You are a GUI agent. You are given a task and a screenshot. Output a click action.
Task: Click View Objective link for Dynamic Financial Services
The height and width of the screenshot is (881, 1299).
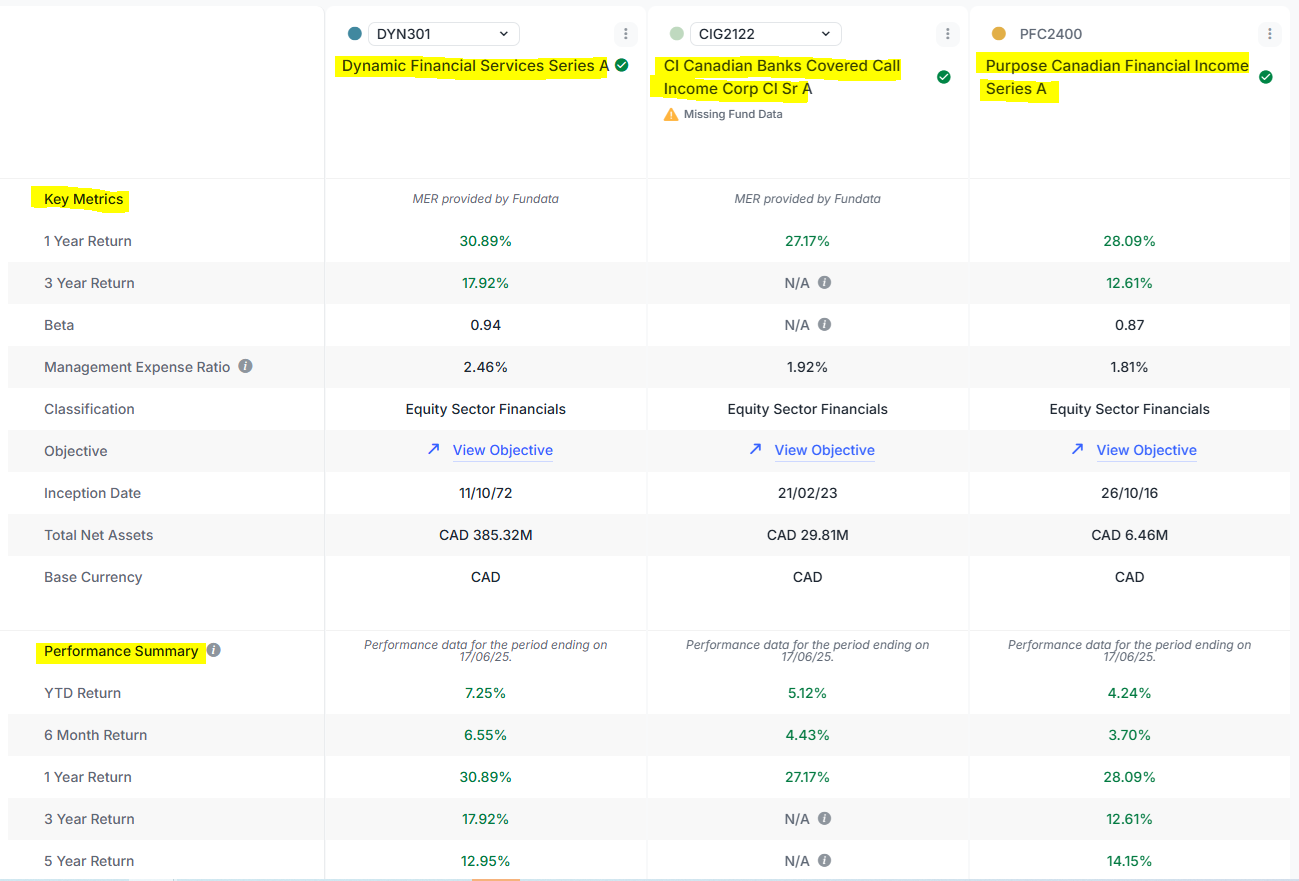(x=503, y=451)
